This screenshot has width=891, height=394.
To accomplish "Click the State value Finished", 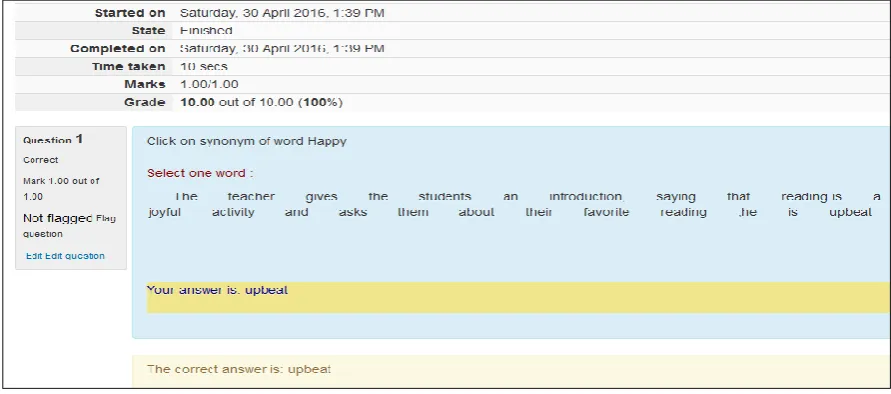I will click(x=206, y=31).
